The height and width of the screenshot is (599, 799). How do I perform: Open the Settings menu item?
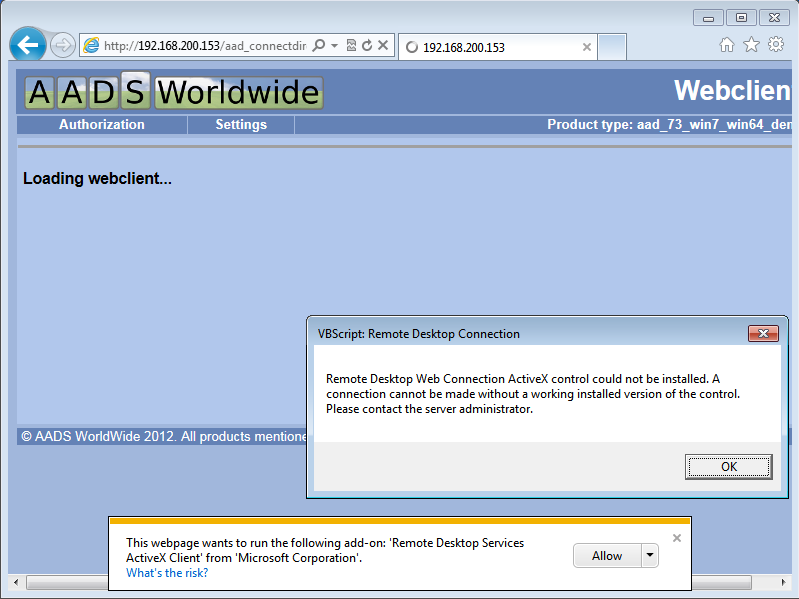point(241,125)
